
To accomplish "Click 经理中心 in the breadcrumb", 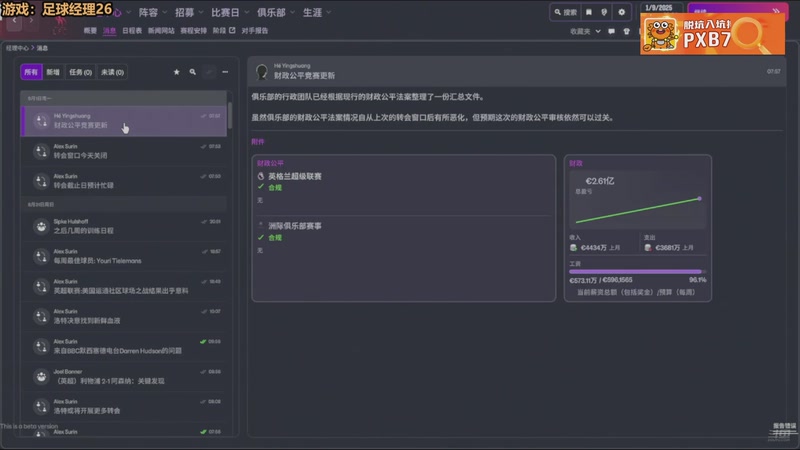I will click(17, 48).
